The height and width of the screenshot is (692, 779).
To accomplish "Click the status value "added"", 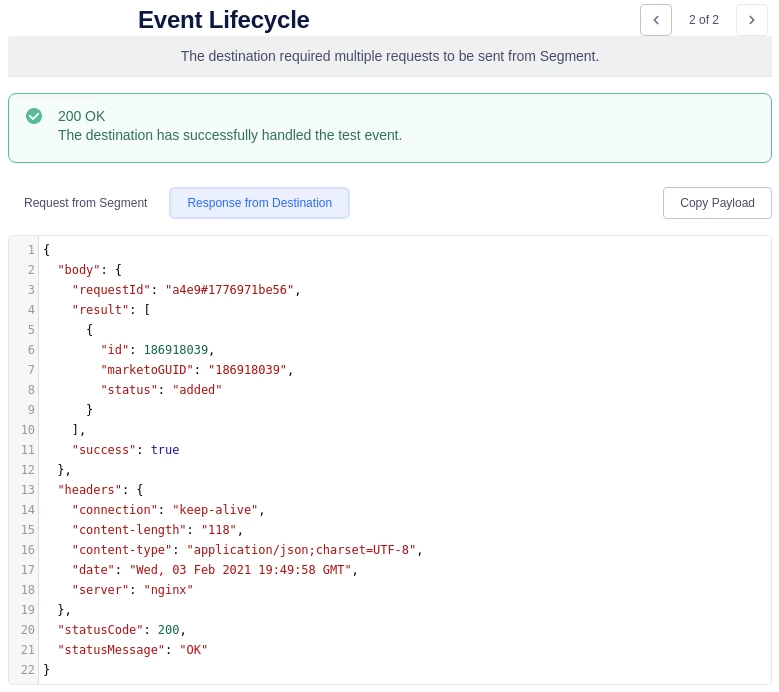I will pos(197,389).
